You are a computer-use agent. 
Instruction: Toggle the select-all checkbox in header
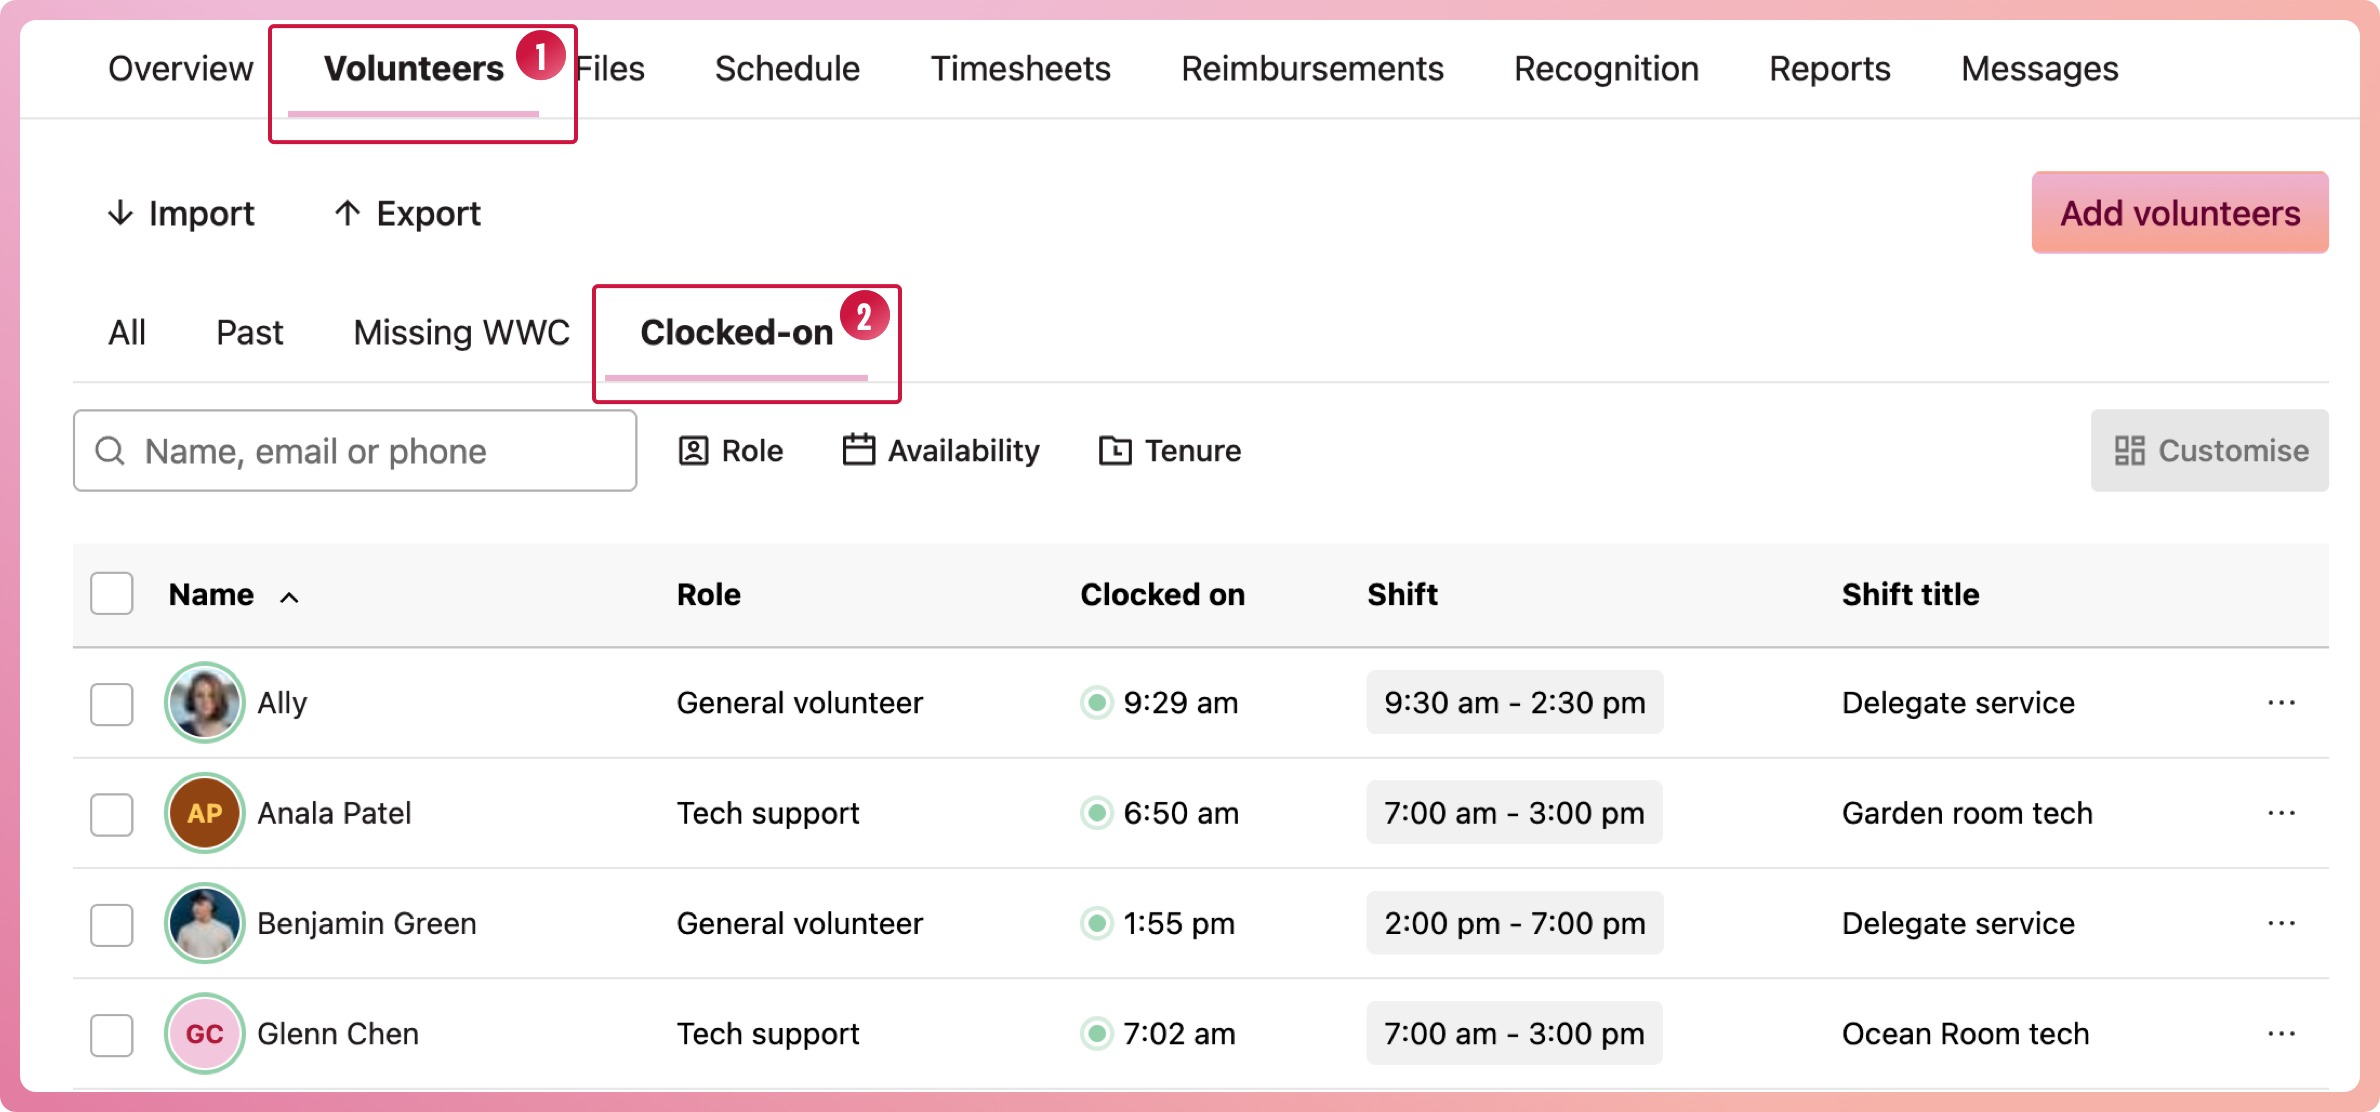(112, 594)
